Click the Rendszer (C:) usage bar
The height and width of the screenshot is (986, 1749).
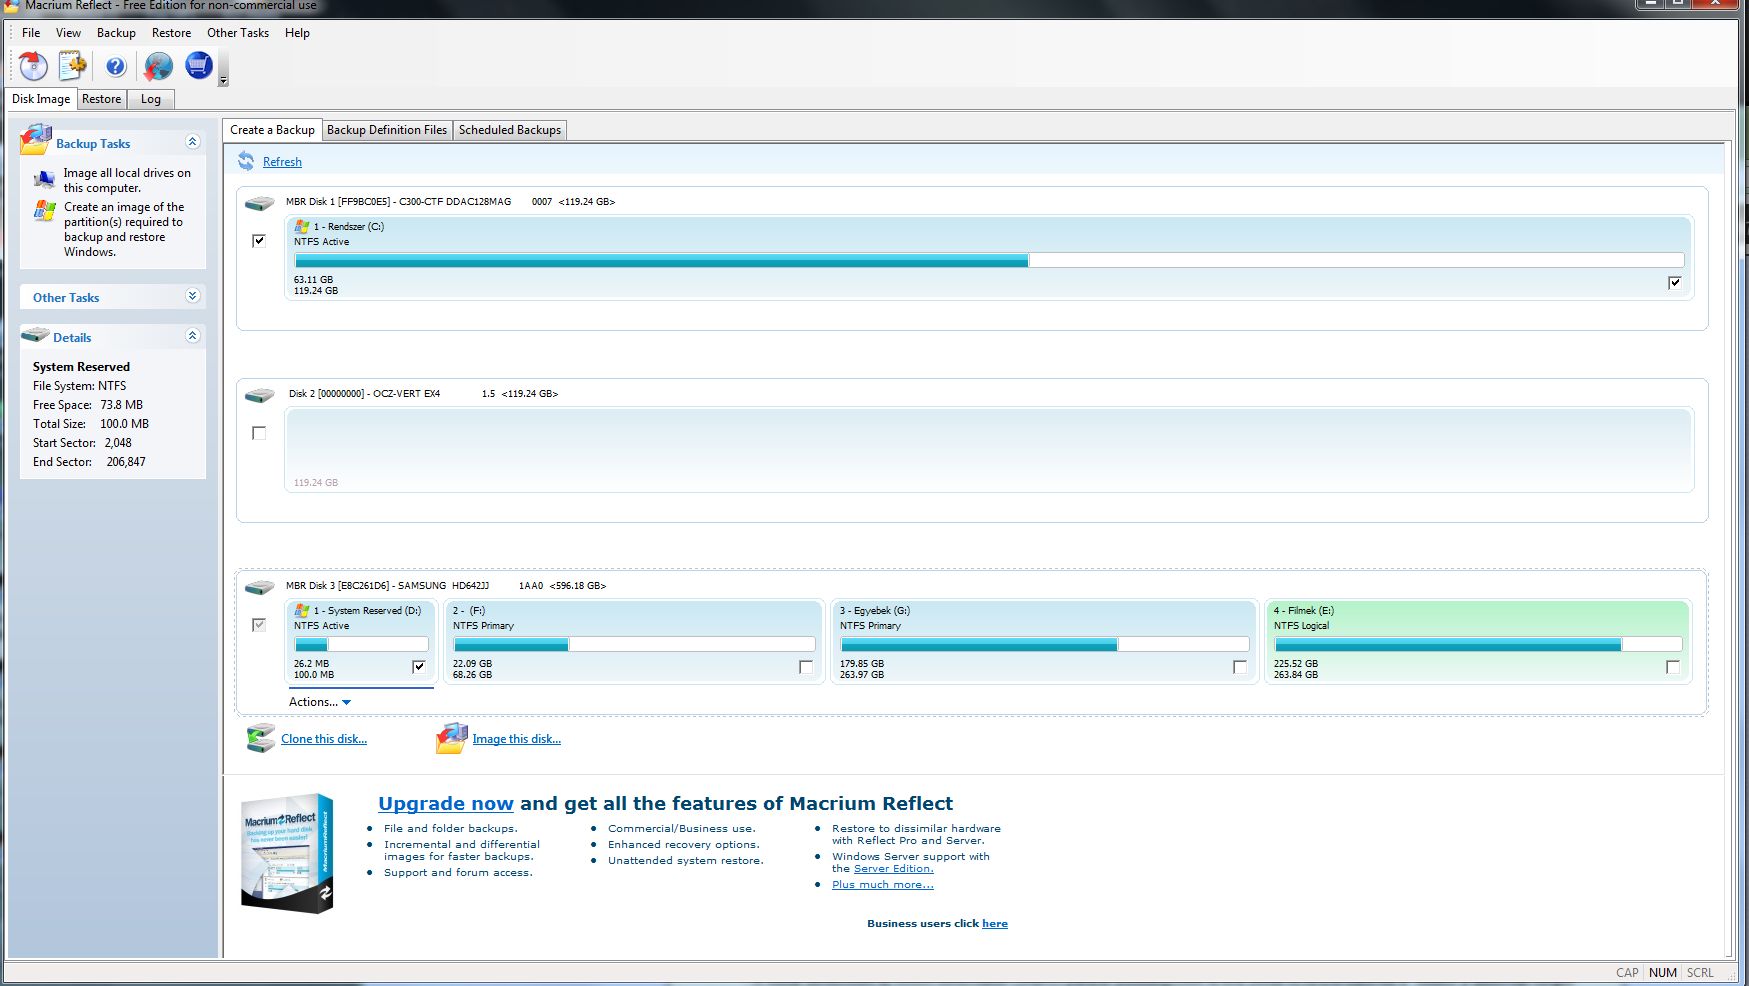pyautogui.click(x=989, y=260)
